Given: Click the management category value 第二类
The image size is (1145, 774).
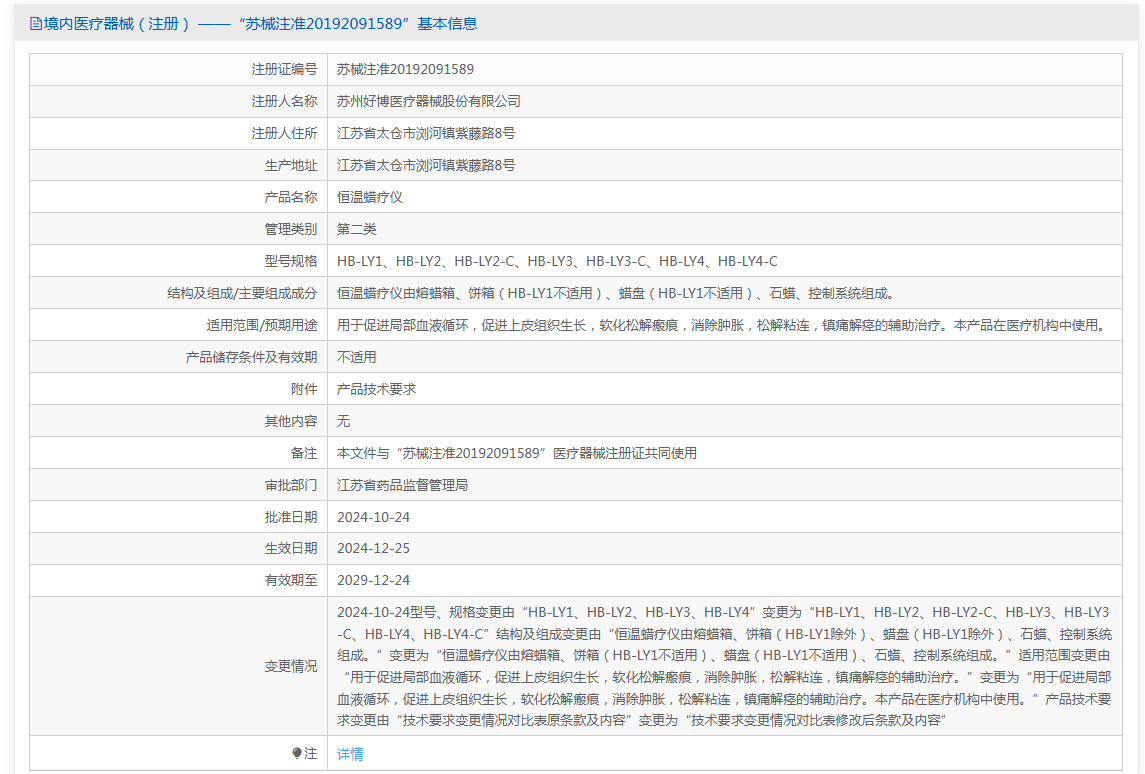Looking at the screenshot, I should 356,229.
